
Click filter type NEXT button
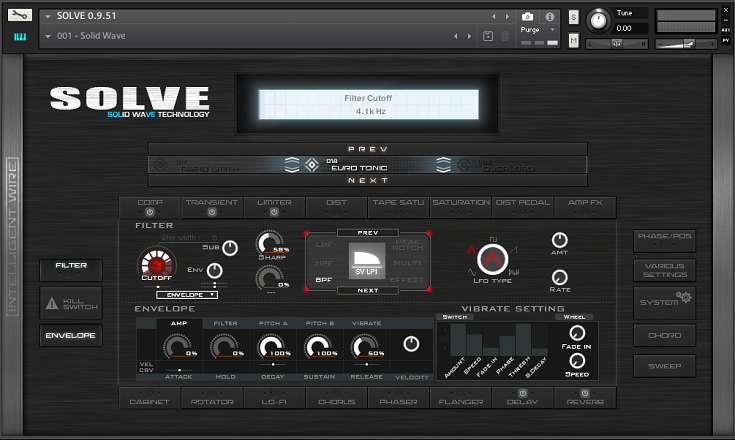(x=368, y=291)
